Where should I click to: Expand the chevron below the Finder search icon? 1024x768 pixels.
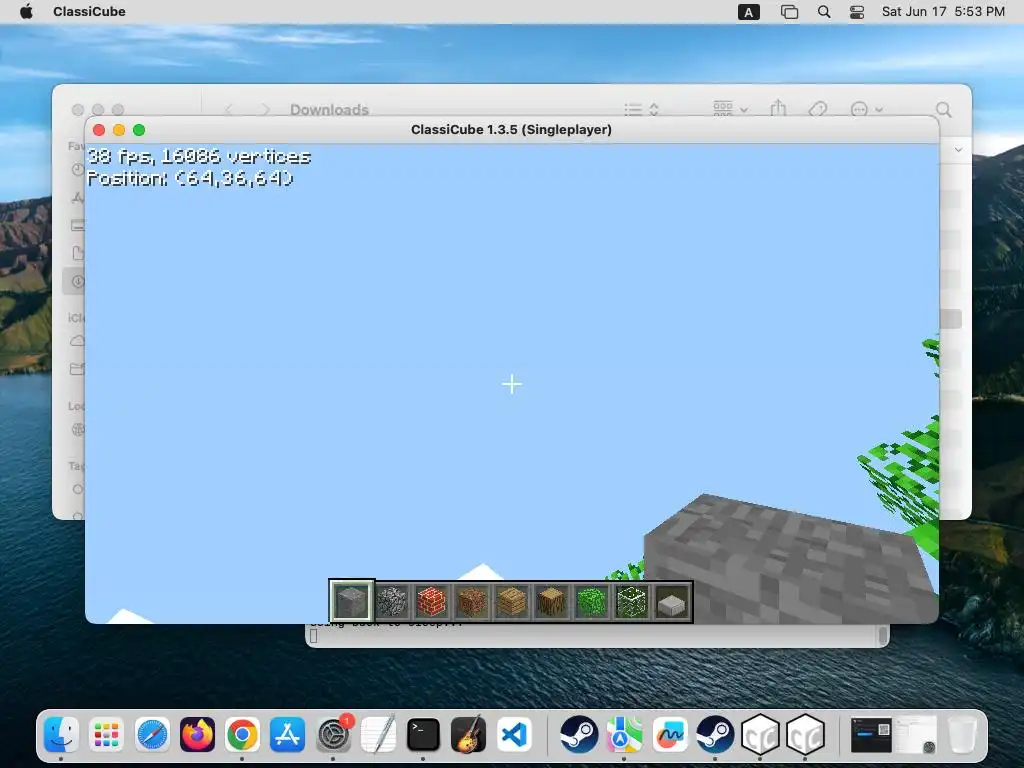click(x=958, y=150)
